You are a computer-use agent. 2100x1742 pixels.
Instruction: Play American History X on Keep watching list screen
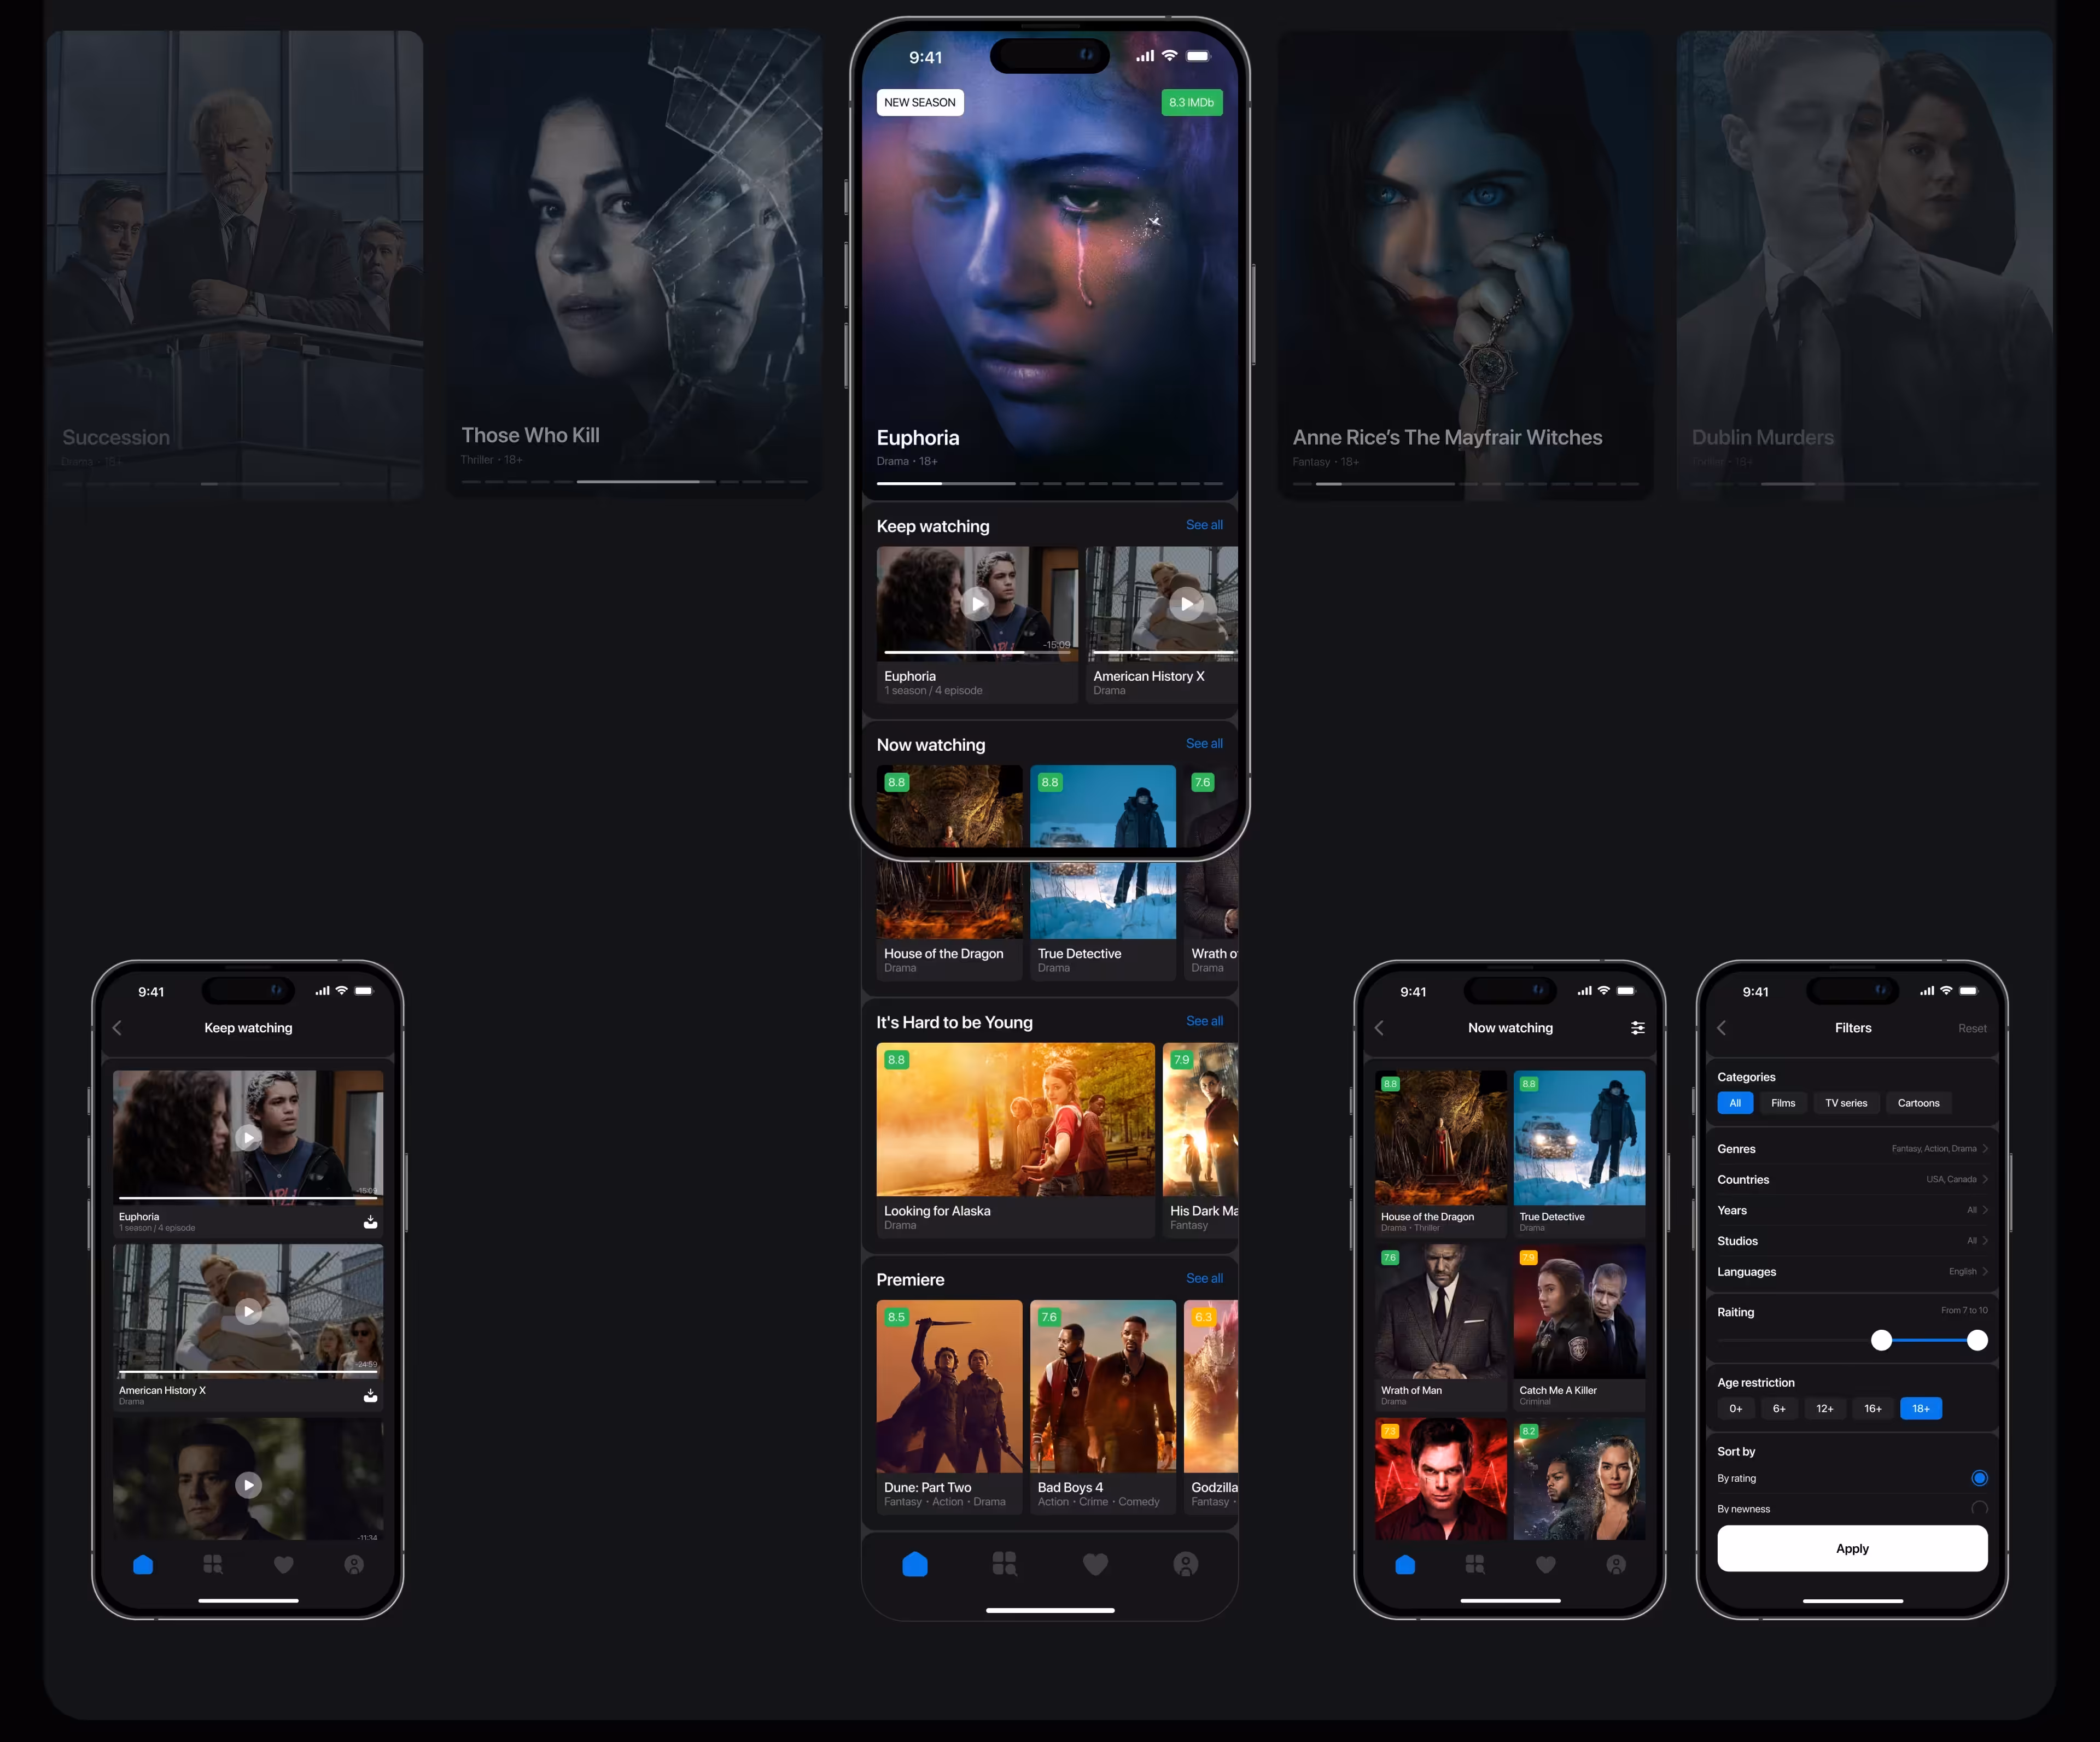[248, 1311]
